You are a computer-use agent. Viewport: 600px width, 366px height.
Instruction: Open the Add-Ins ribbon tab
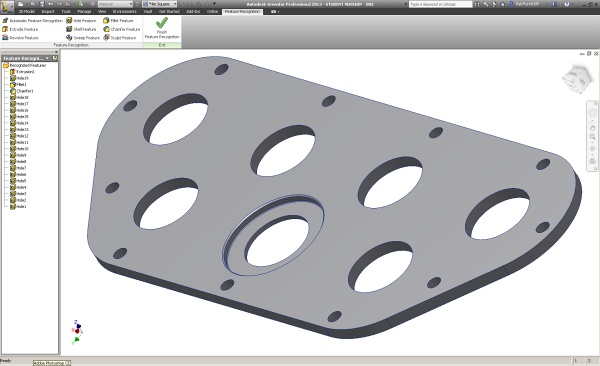click(x=193, y=11)
